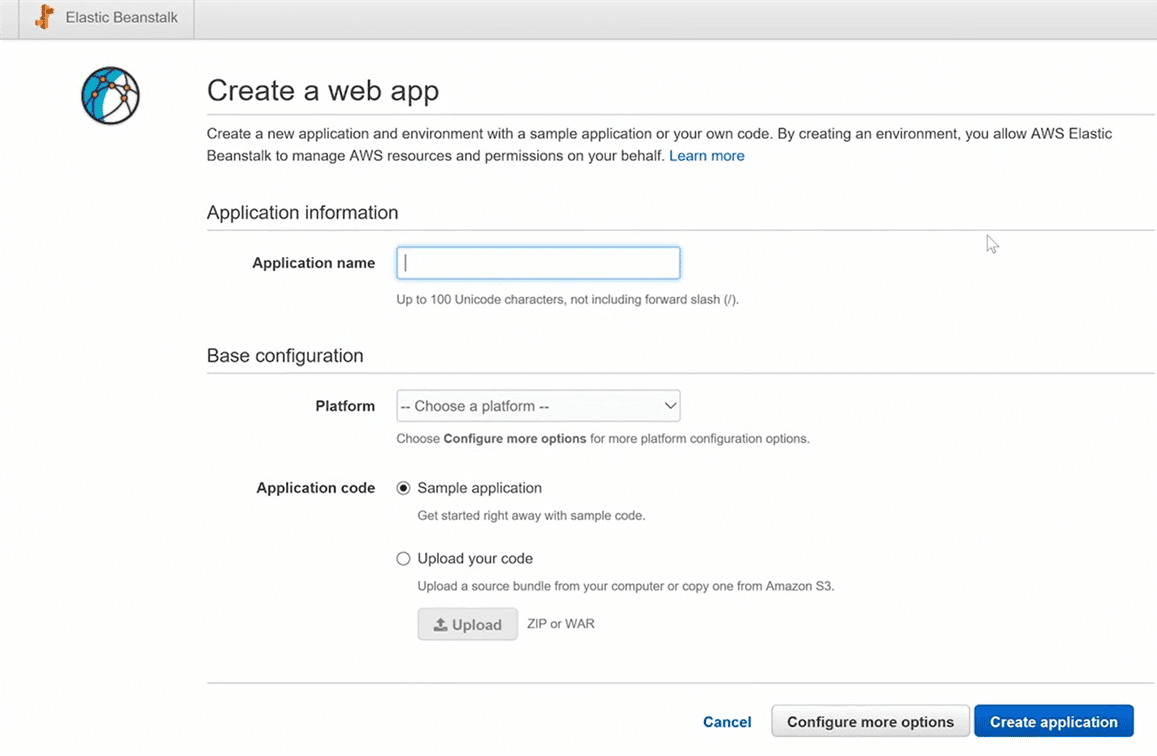This screenshot has height=756, width=1157.
Task: Click the Create a web app heading
Action: point(322,91)
